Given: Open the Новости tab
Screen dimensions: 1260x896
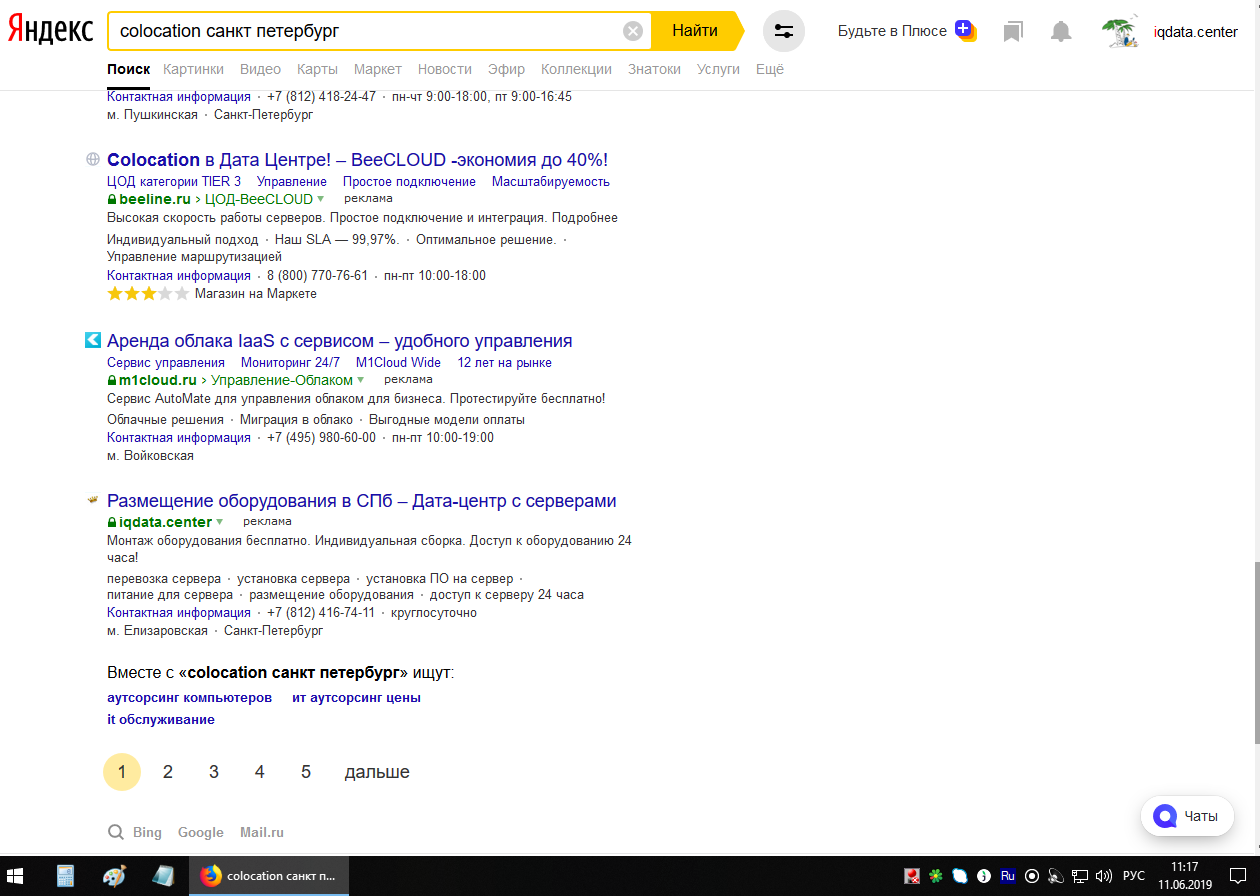Looking at the screenshot, I should tap(445, 69).
